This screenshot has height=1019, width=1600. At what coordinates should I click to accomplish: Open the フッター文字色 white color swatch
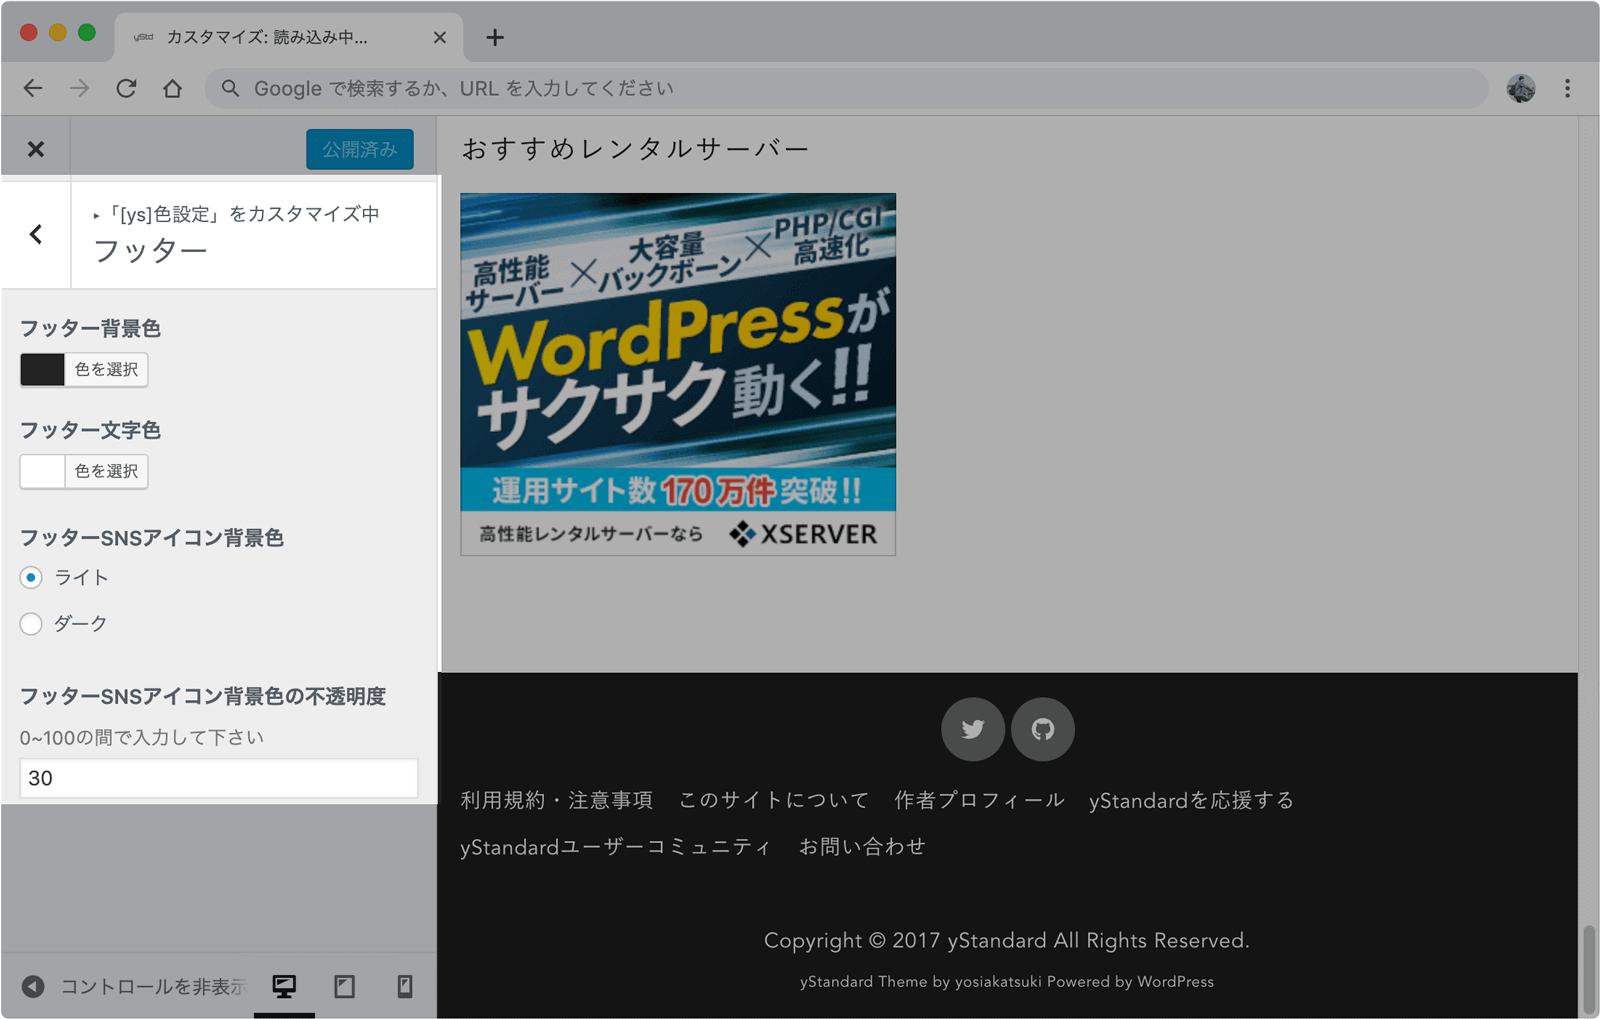pyautogui.click(x=42, y=472)
